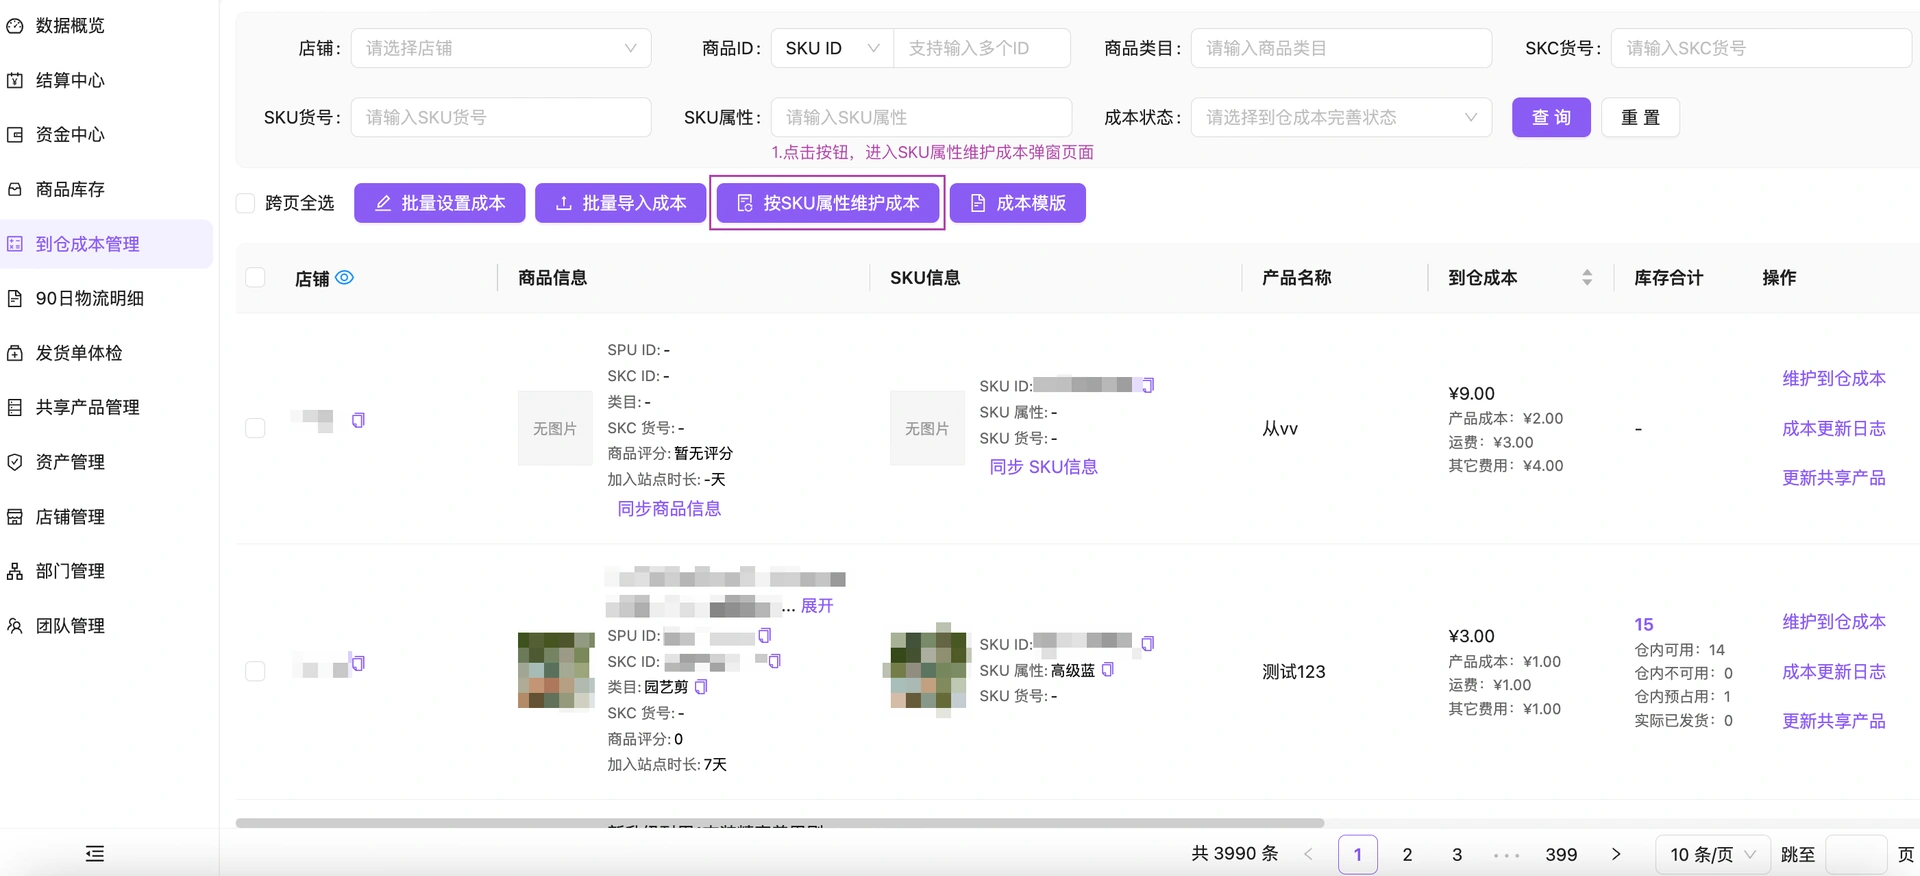The image size is (1920, 876).
Task: Focus the SKC货号 input field
Action: pyautogui.click(x=1761, y=48)
